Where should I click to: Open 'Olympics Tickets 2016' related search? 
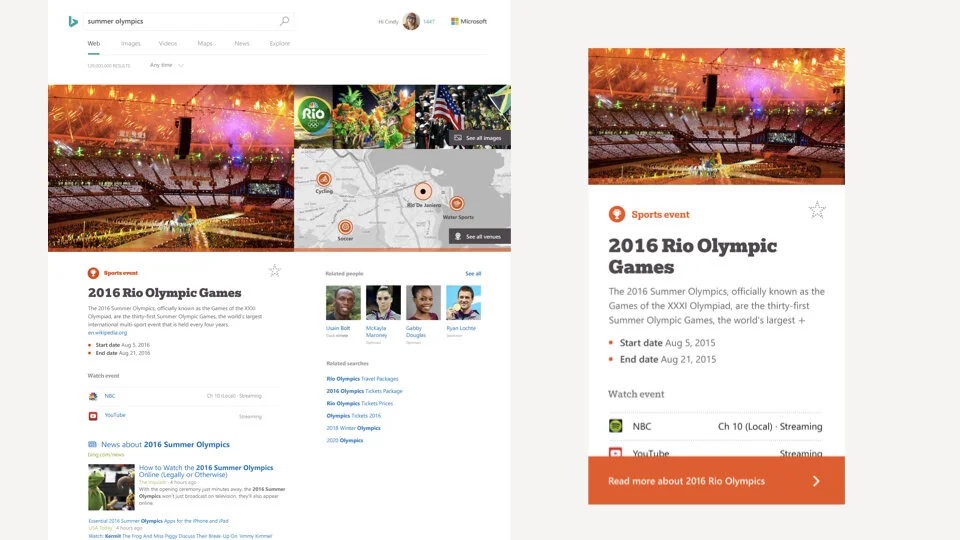(x=354, y=416)
